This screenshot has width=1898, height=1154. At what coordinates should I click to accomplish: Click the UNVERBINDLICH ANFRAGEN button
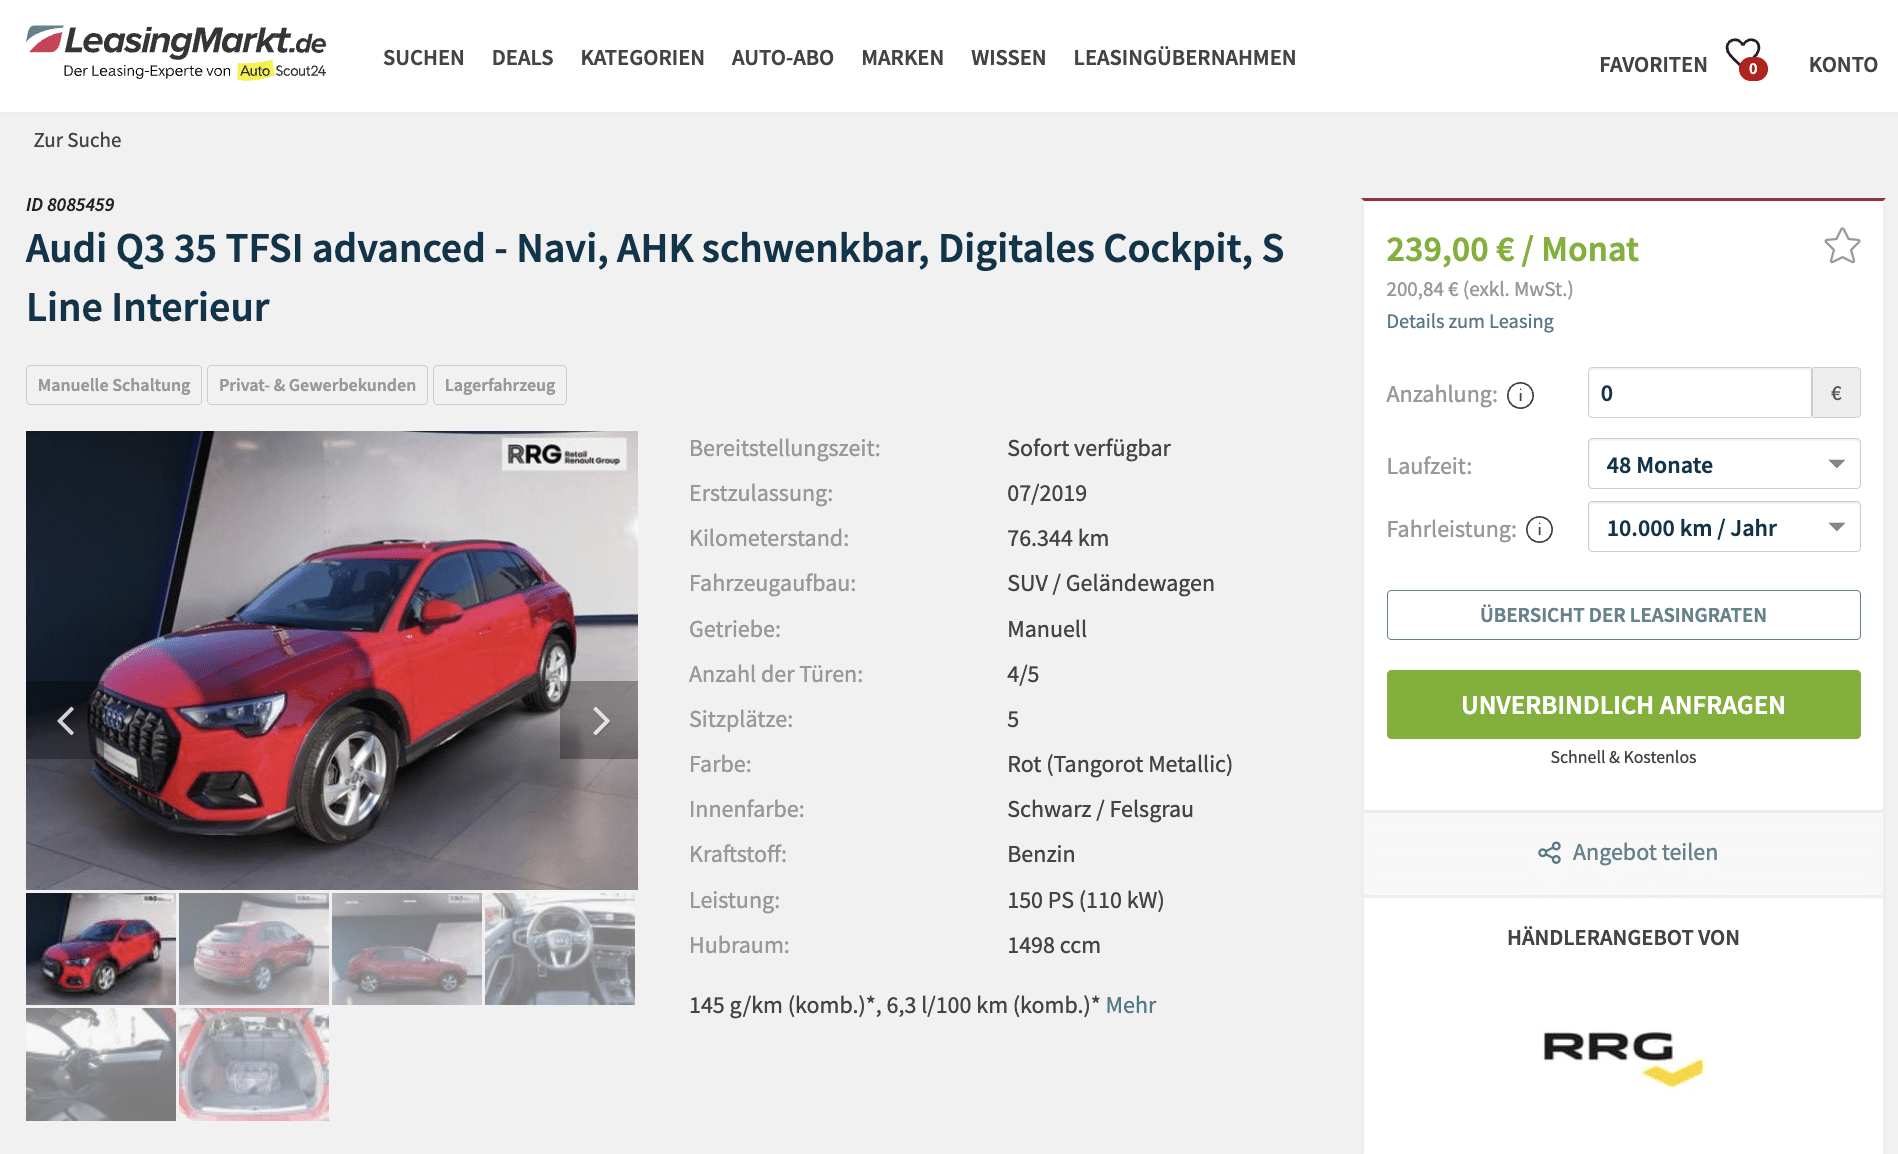tap(1623, 705)
